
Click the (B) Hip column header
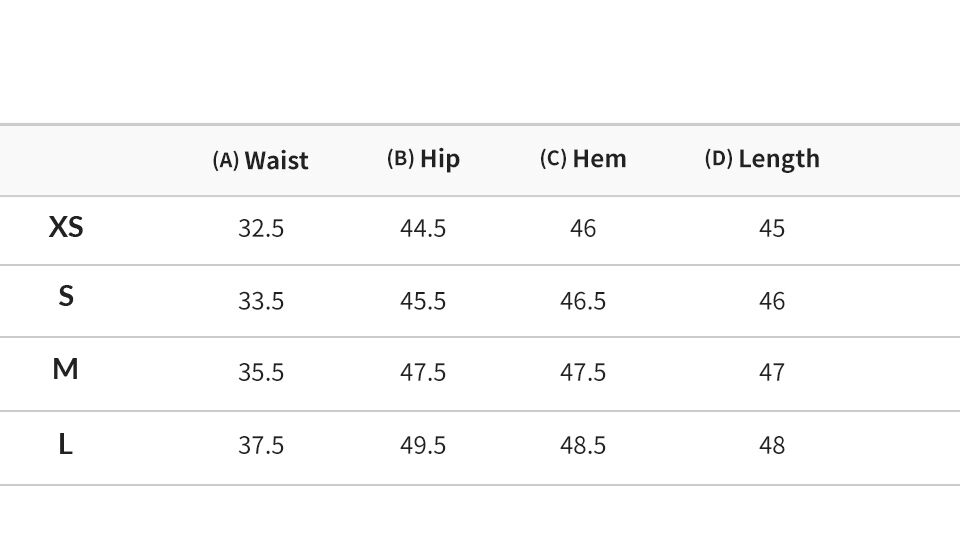tap(423, 159)
